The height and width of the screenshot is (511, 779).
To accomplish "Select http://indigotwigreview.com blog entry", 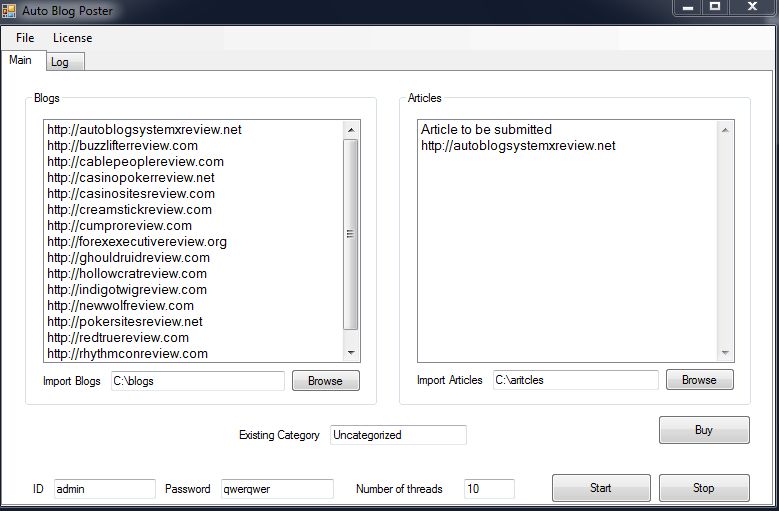I will coord(127,289).
